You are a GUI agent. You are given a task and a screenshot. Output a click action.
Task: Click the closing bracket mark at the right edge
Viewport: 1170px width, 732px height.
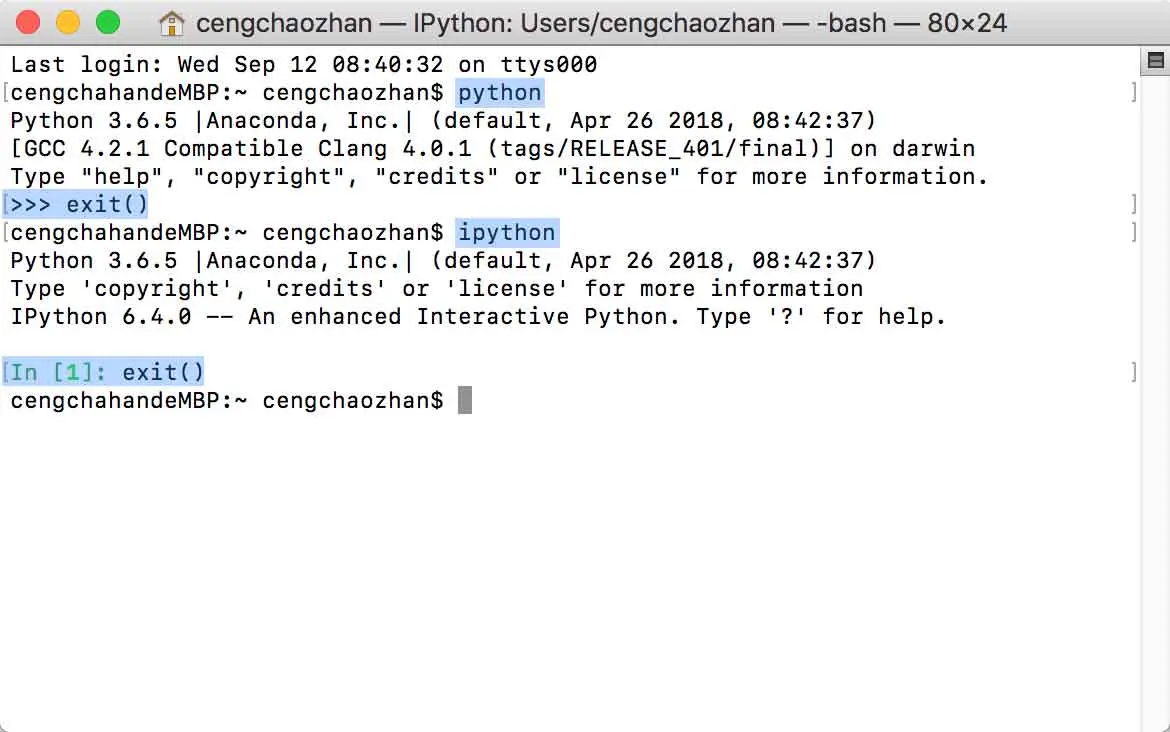pyautogui.click(x=1135, y=92)
